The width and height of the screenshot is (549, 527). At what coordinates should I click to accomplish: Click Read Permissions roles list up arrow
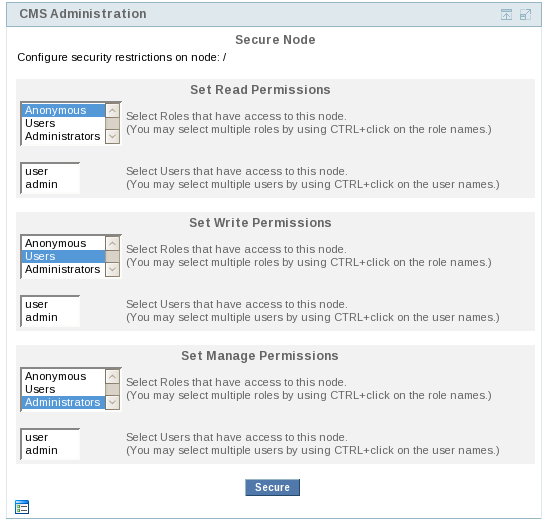[x=112, y=111]
